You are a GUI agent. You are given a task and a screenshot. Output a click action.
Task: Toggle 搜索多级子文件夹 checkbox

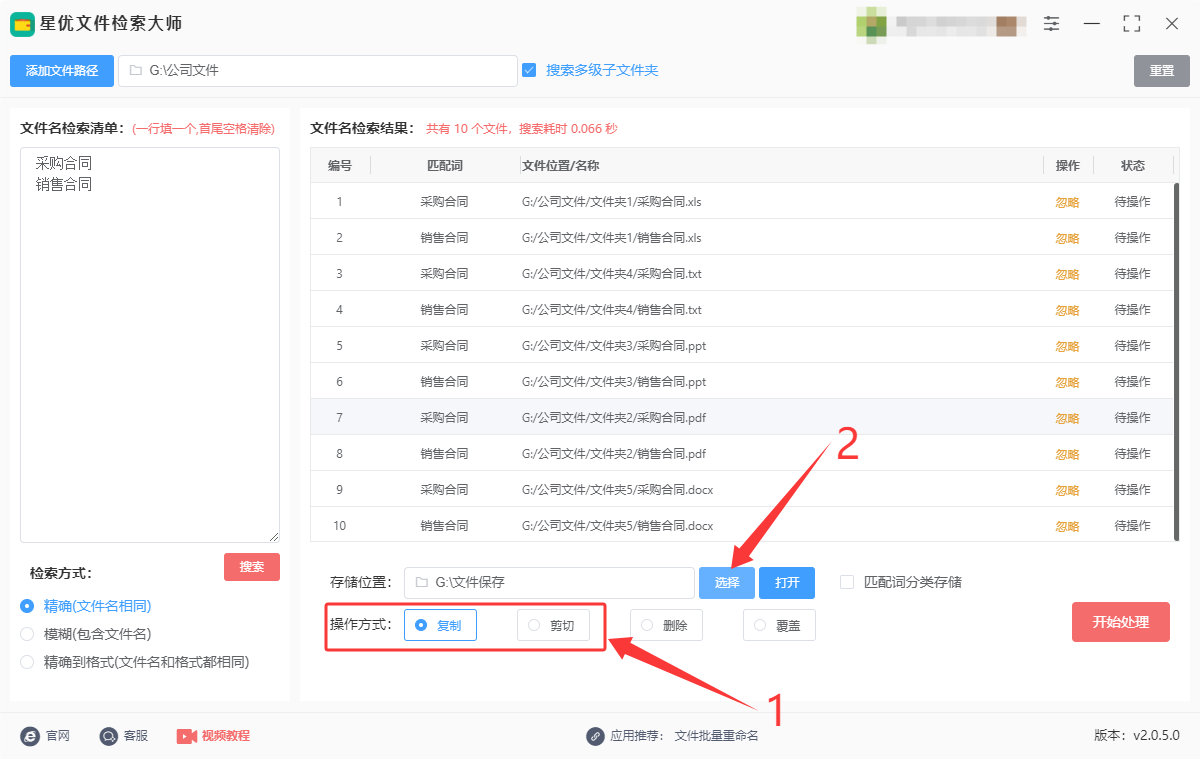(x=529, y=70)
